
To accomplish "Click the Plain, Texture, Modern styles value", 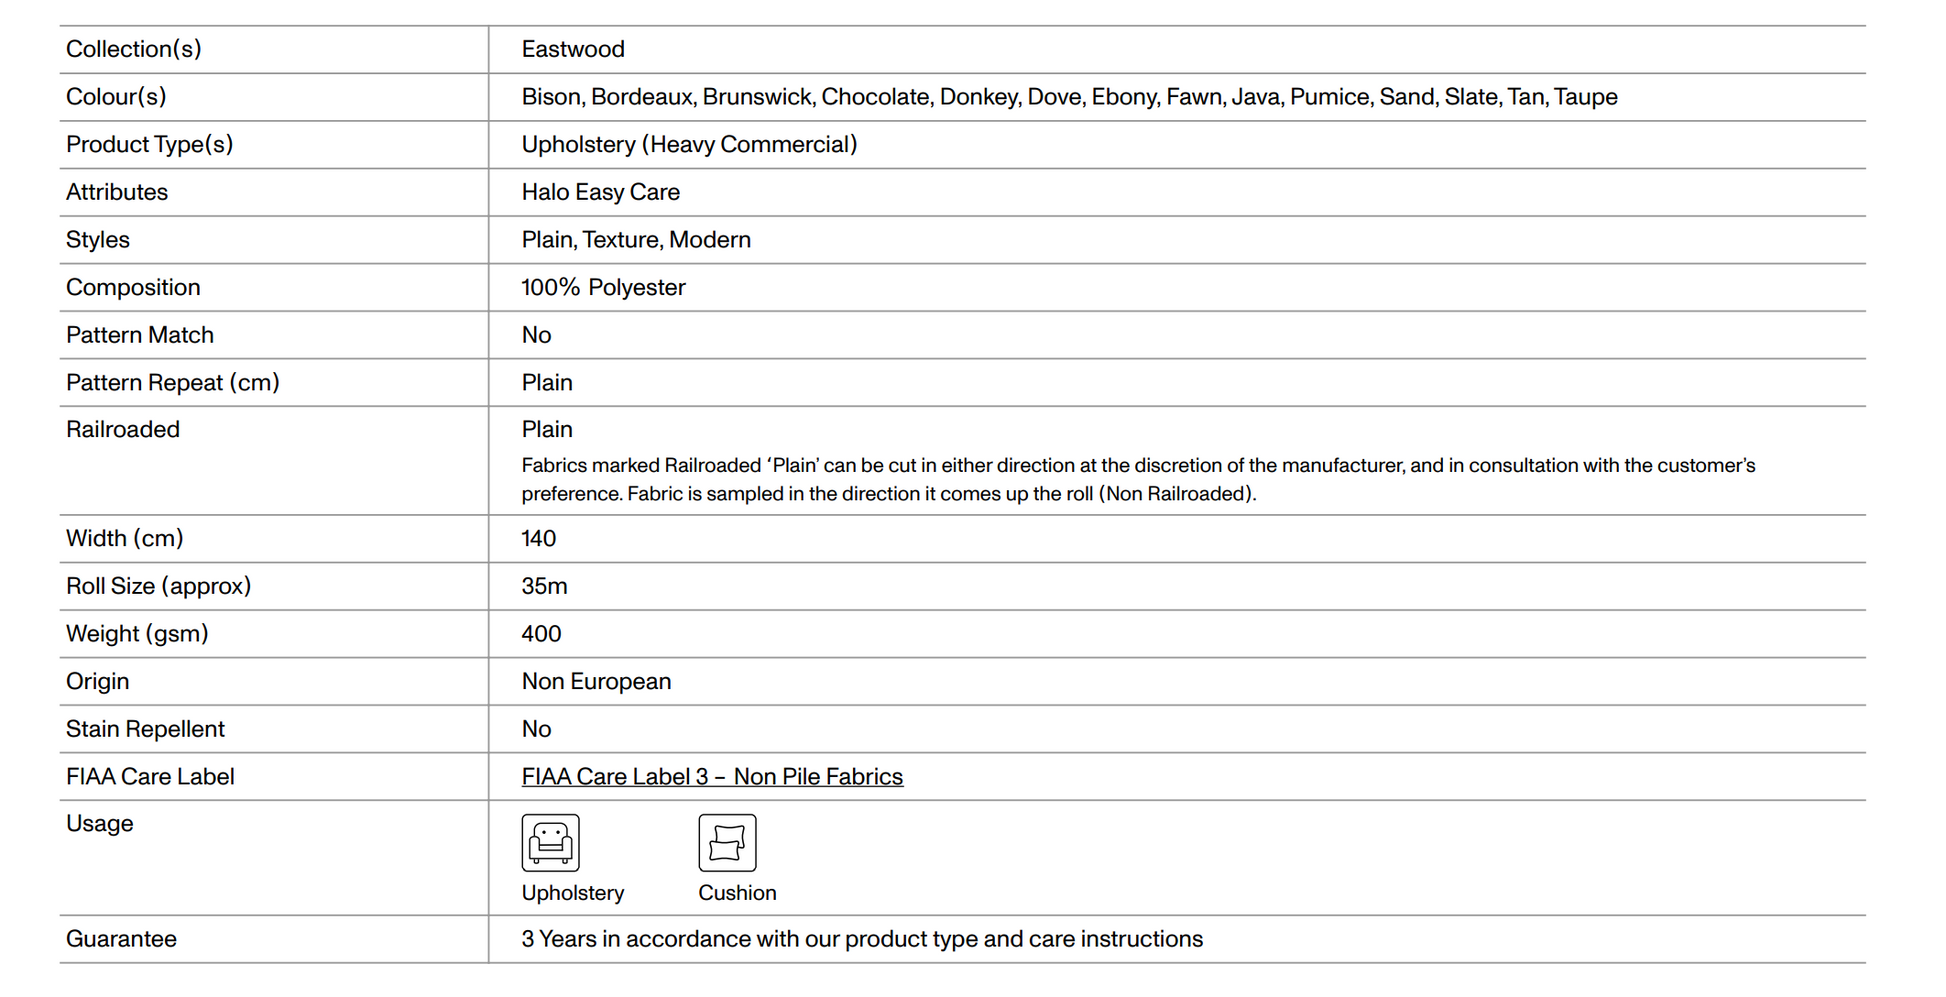I will pos(636,240).
